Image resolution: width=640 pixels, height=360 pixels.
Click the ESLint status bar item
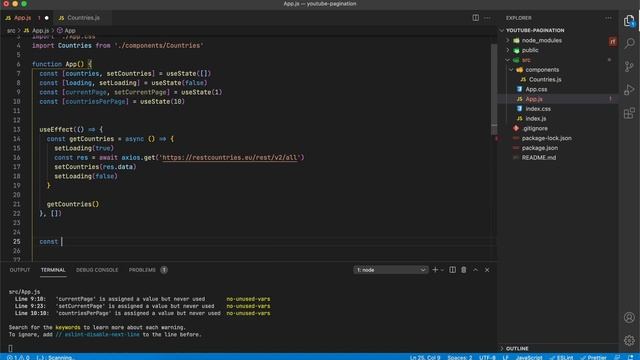[561, 357]
